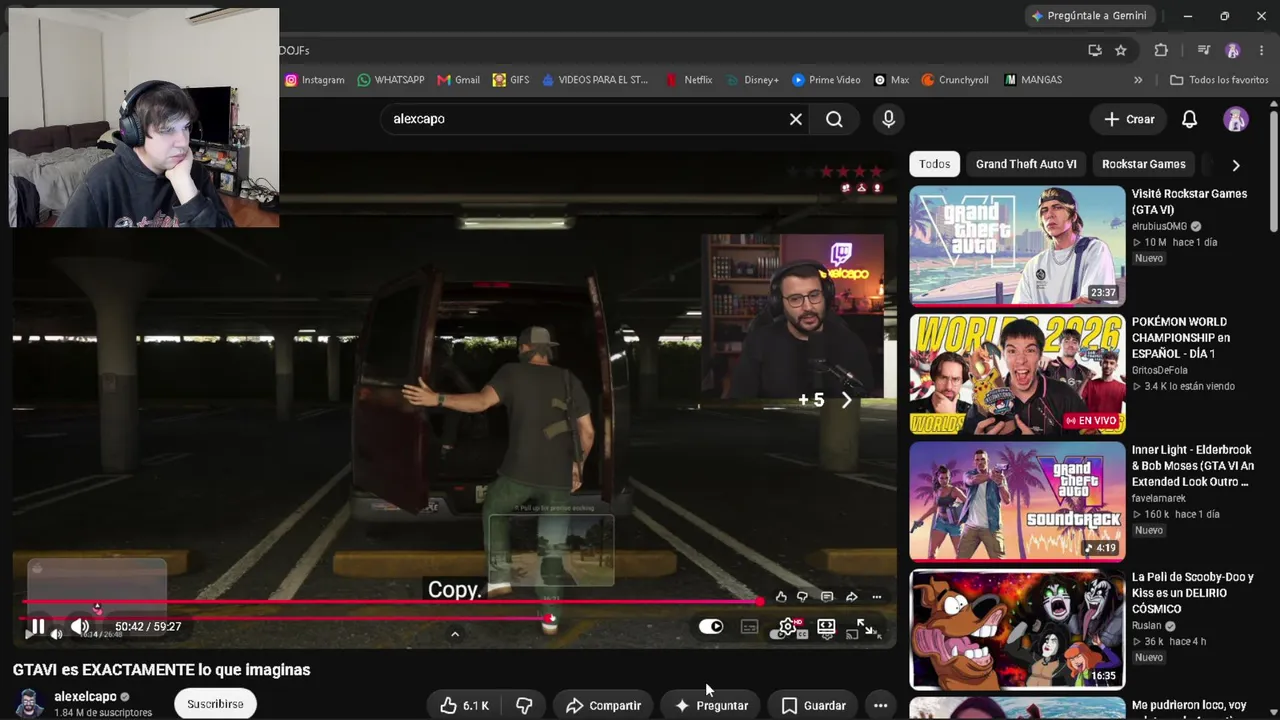Open the MANGAS bookmark
Image resolution: width=1280 pixels, height=720 pixels.
(1033, 80)
